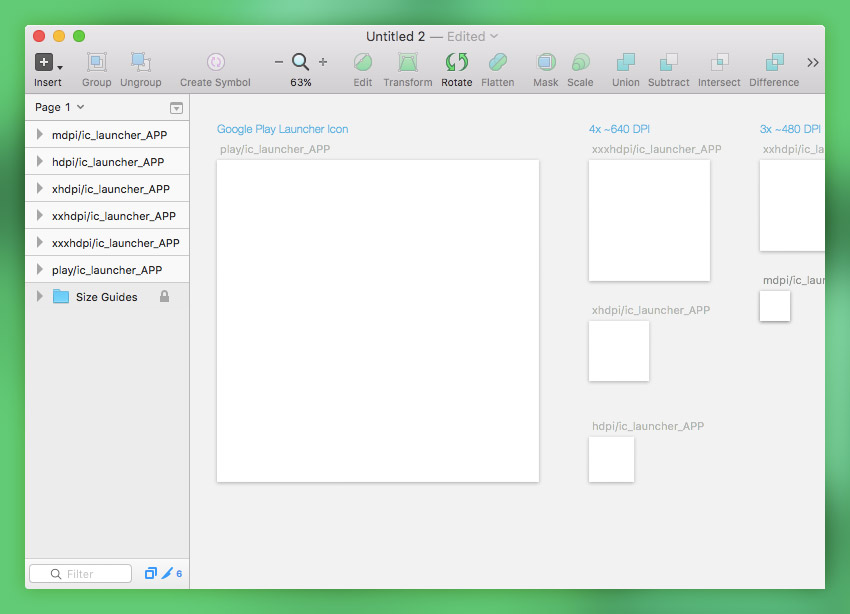Open the Page 1 dropdown
This screenshot has width=850, height=614.
coord(59,107)
